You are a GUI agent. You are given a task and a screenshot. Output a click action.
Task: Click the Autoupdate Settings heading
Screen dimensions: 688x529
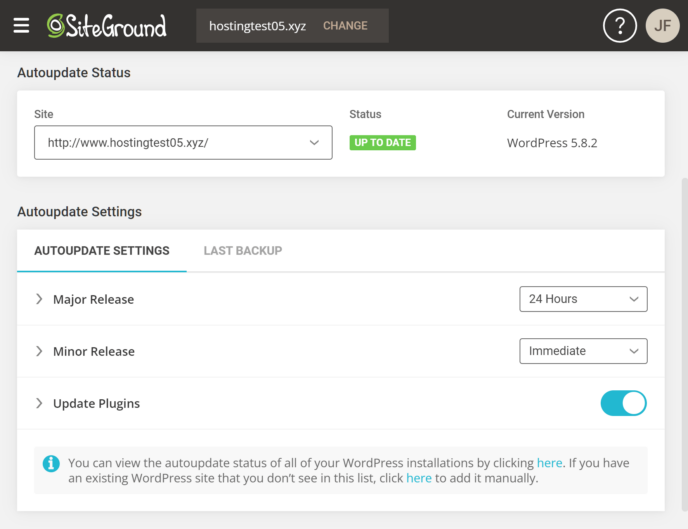coord(79,211)
